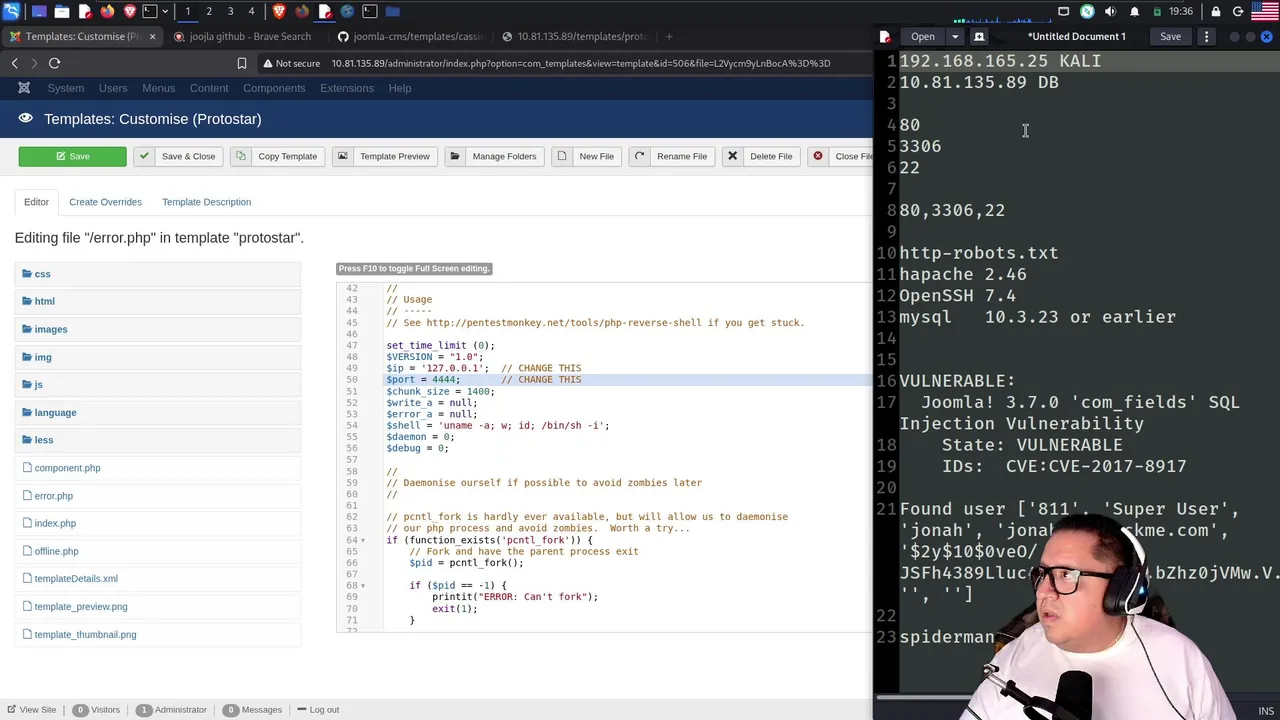
Task: Click New File button
Action: pos(587,156)
